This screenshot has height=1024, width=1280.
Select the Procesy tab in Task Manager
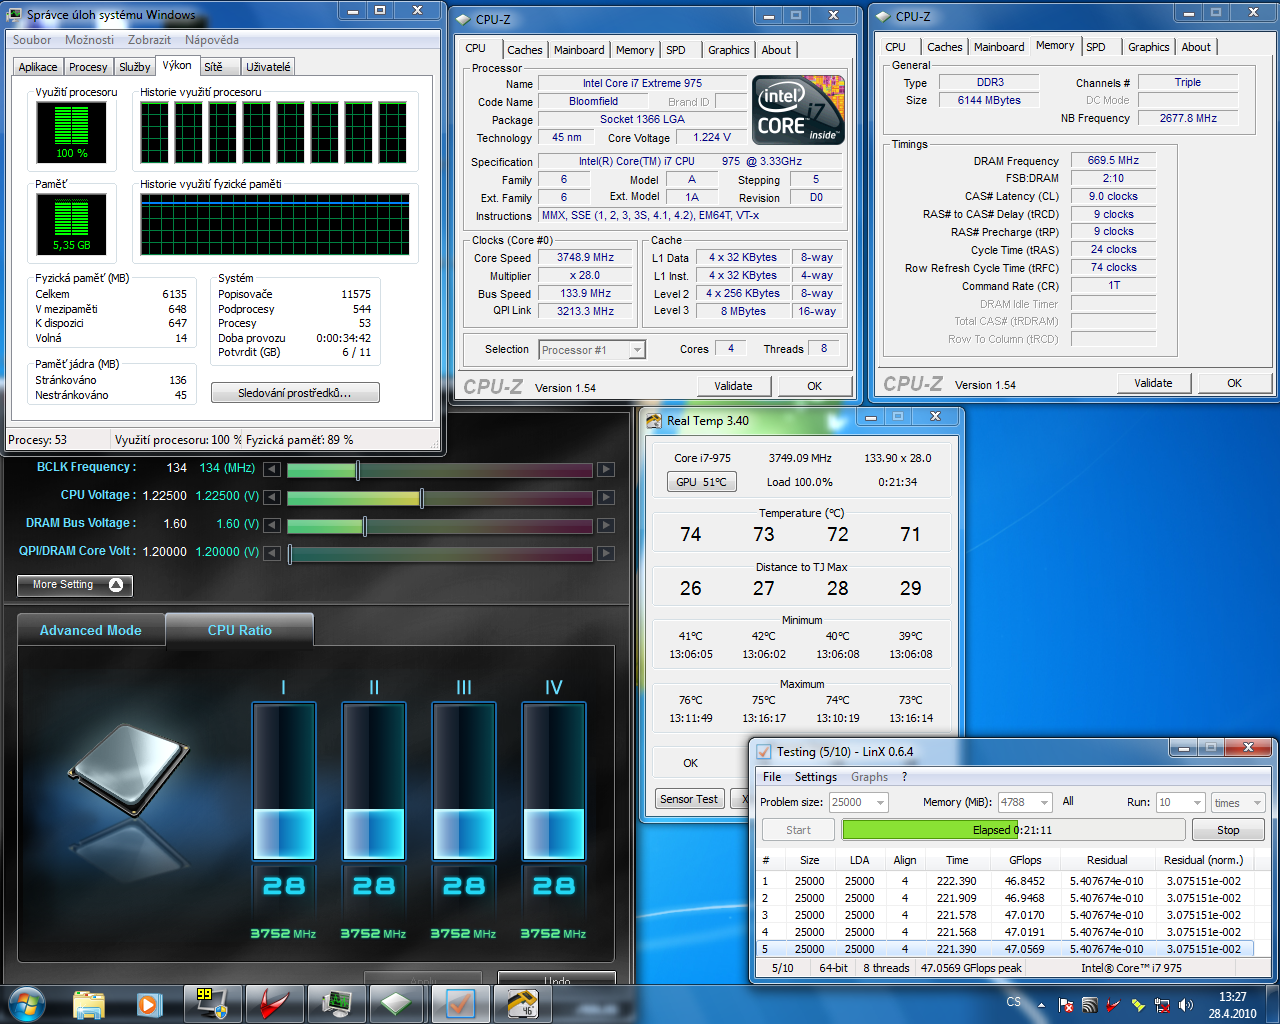(x=88, y=67)
